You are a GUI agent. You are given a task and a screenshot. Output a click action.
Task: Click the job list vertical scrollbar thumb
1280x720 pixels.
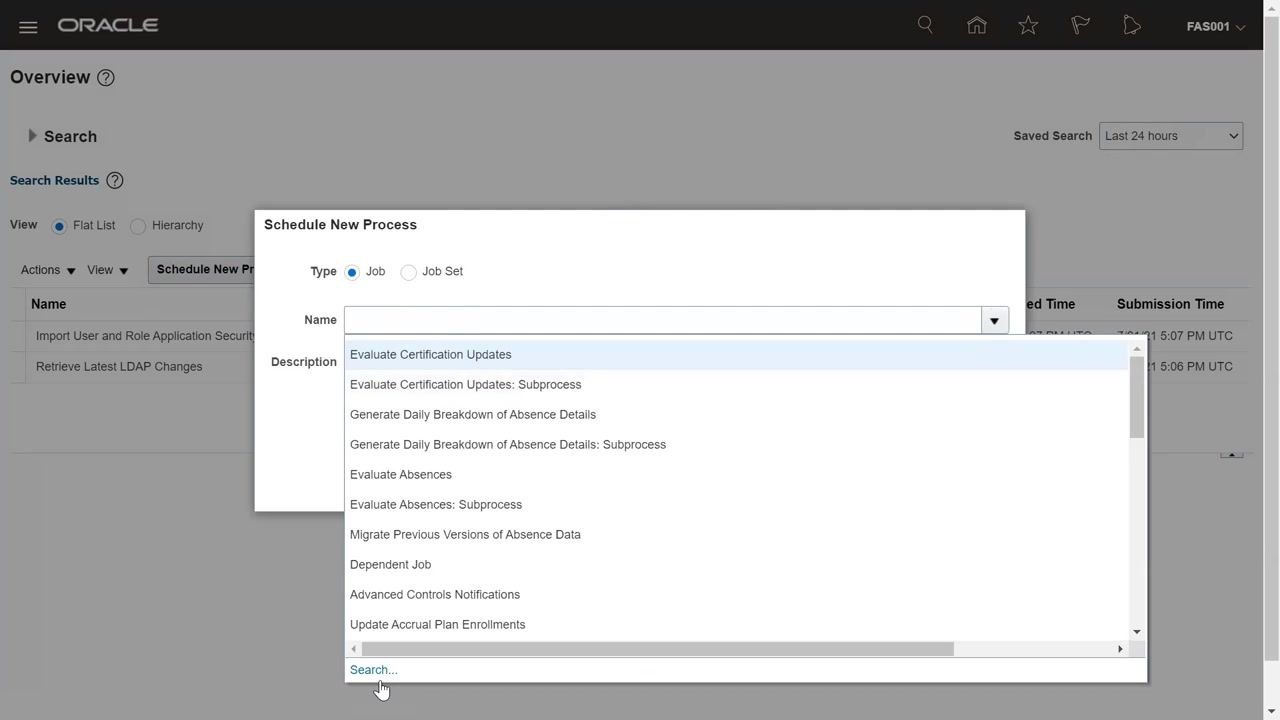click(1137, 396)
